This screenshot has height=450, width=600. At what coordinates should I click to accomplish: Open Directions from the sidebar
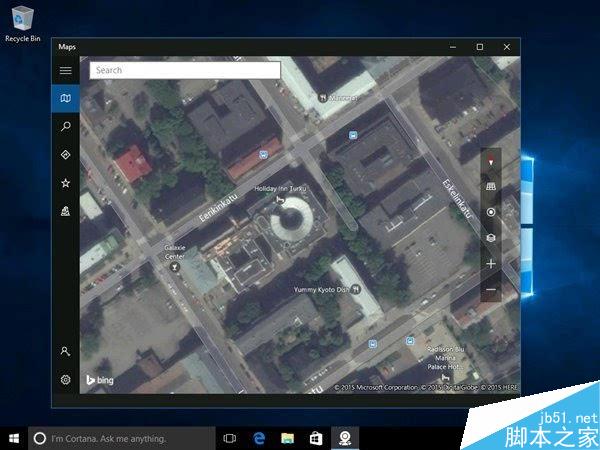(66, 155)
